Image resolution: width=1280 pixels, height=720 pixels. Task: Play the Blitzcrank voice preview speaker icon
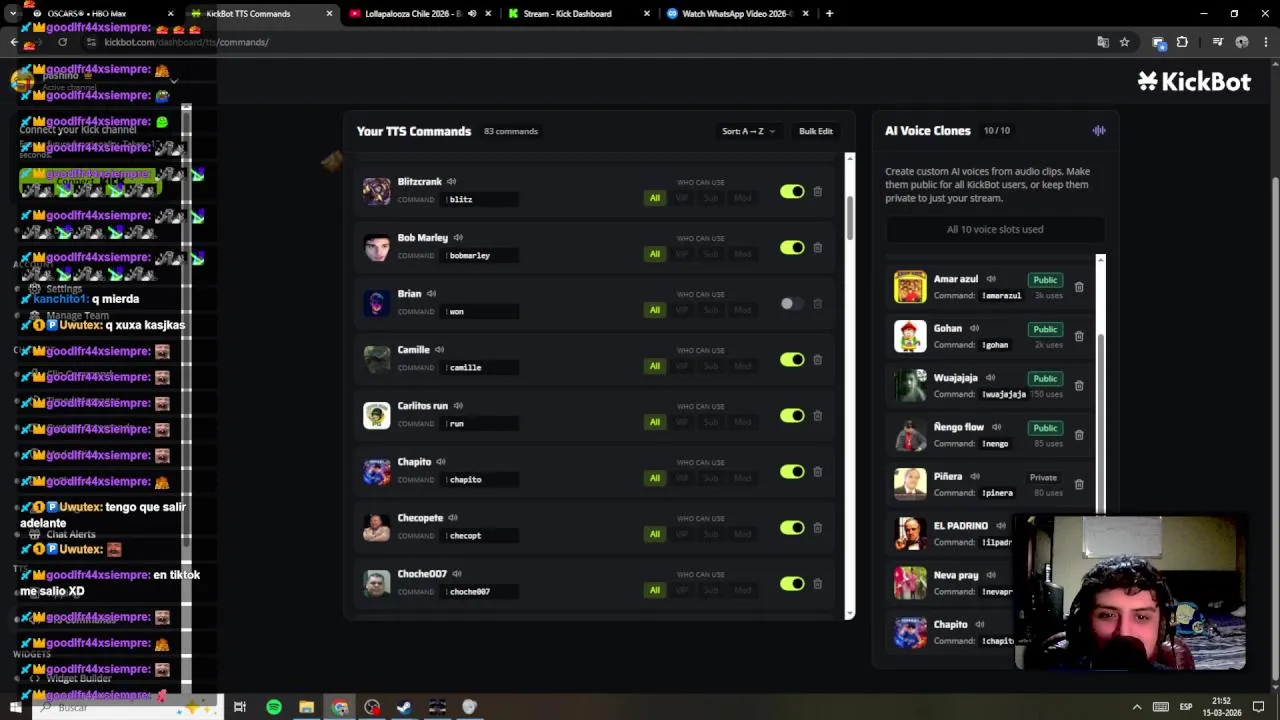click(x=451, y=182)
